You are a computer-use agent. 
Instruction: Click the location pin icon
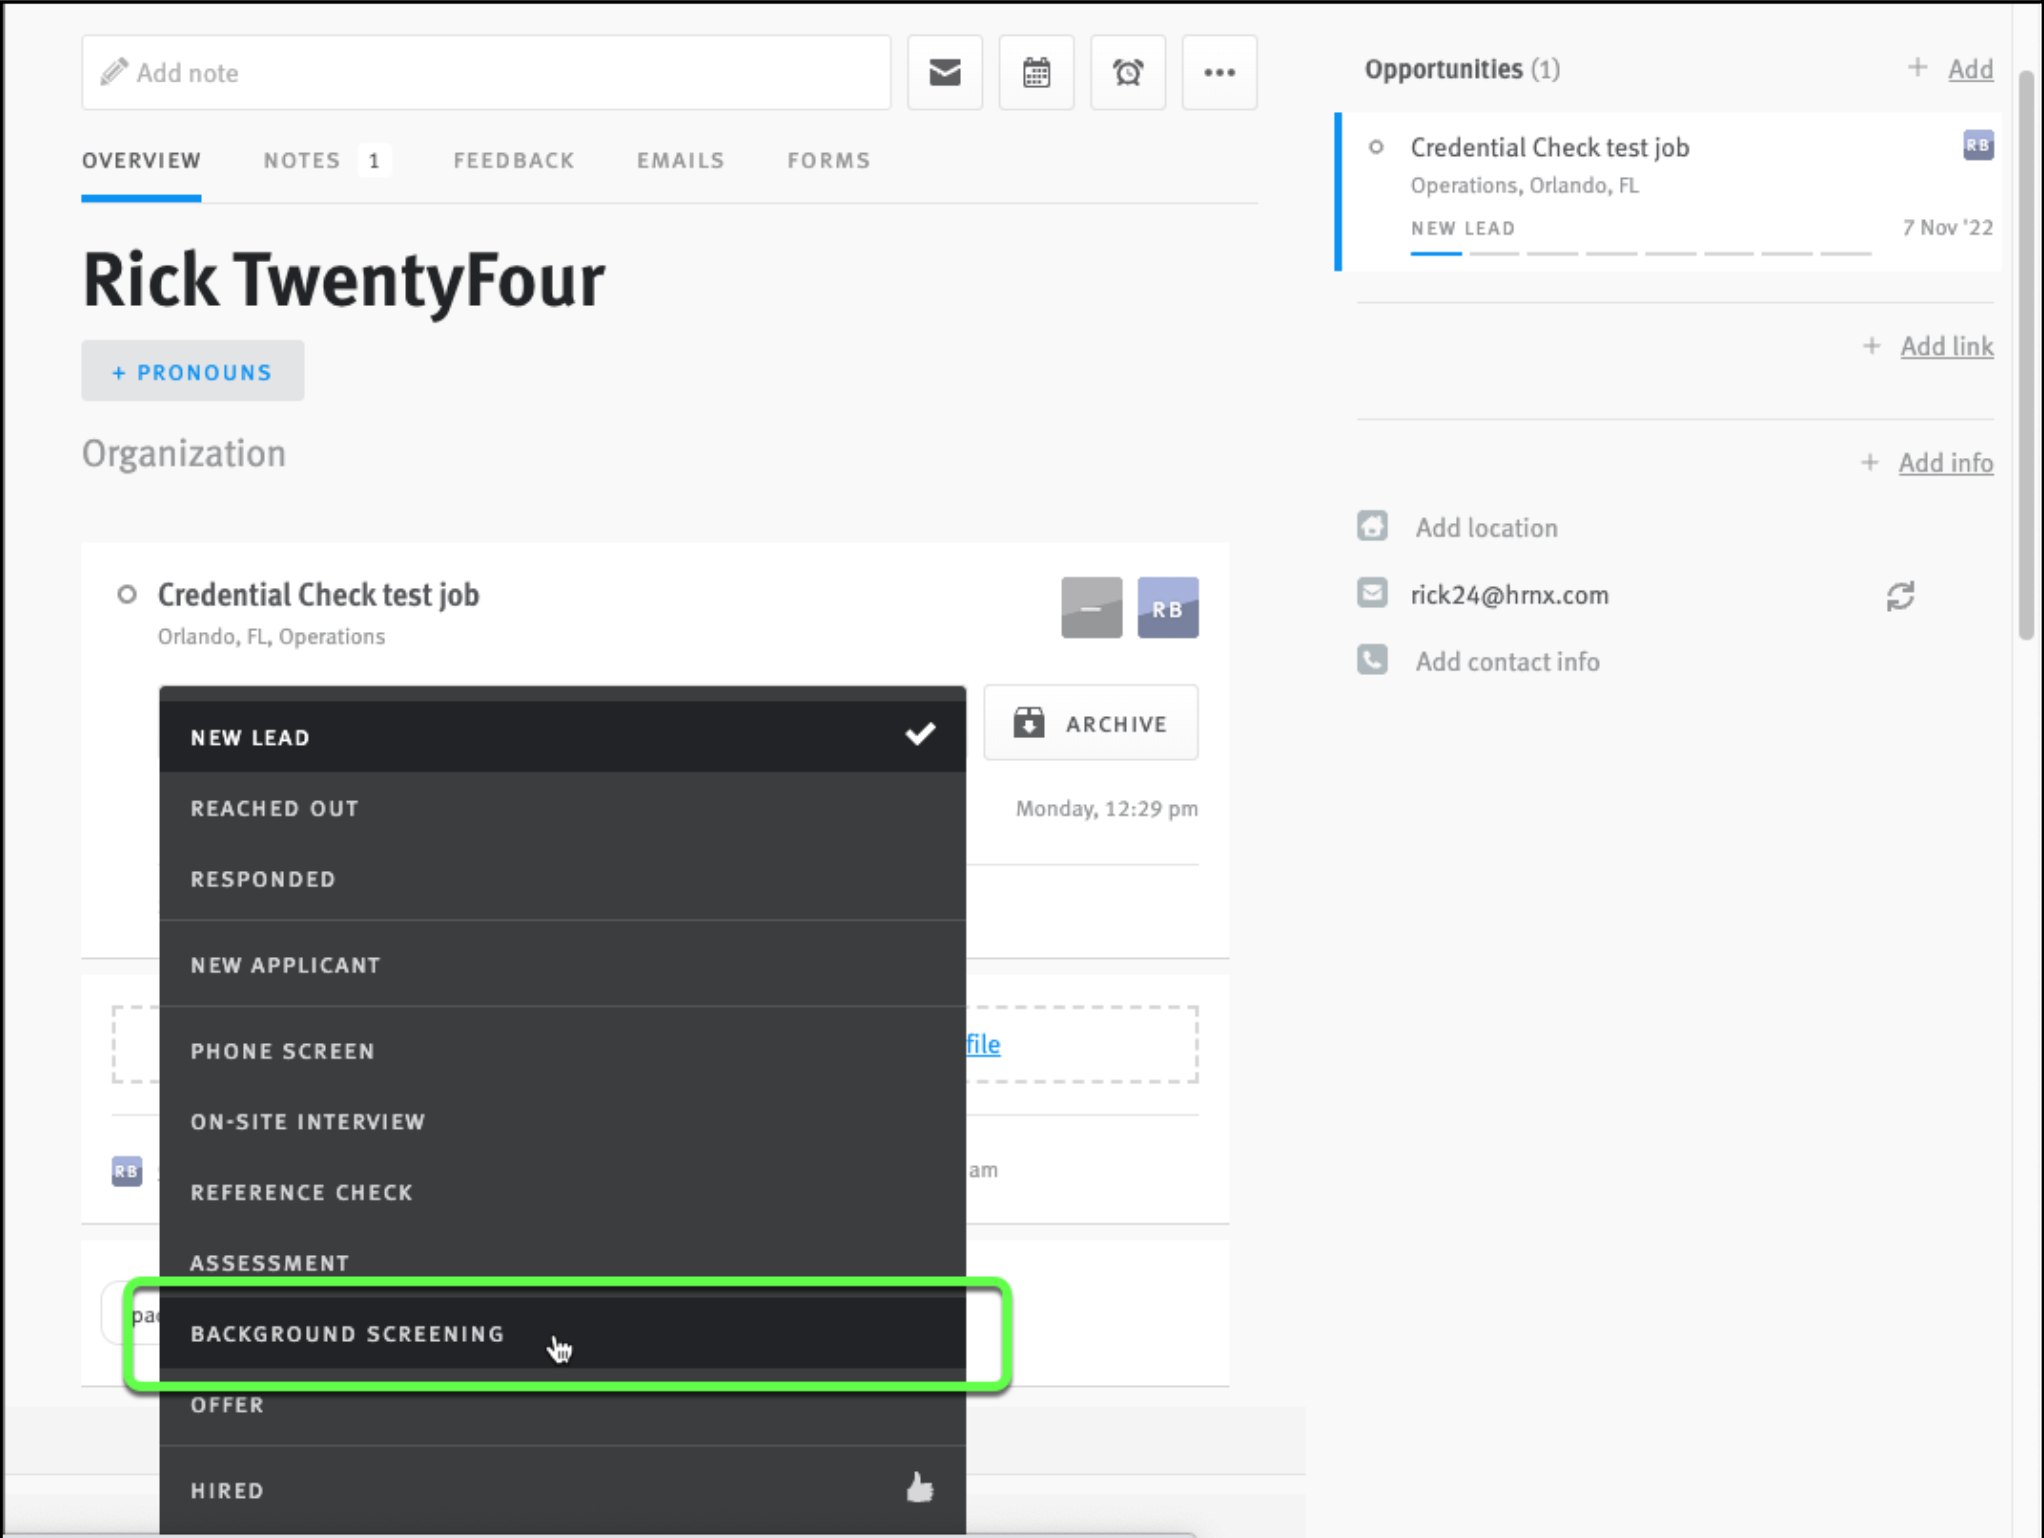click(x=1372, y=526)
